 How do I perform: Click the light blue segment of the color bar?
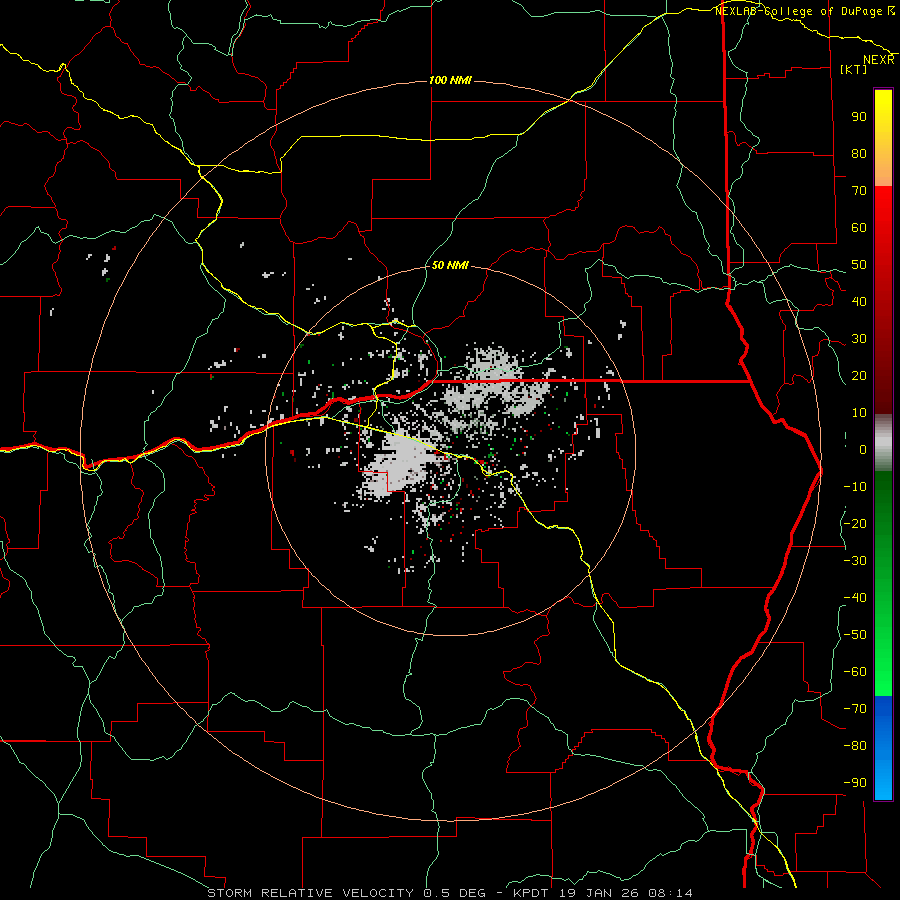[883, 778]
